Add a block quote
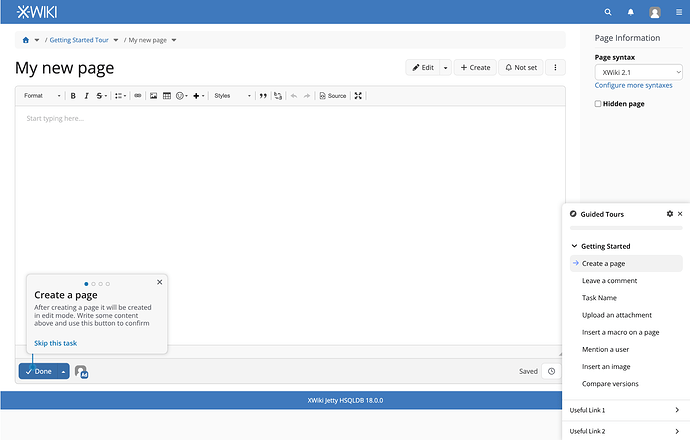This screenshot has width=690, height=440. [x=263, y=95]
